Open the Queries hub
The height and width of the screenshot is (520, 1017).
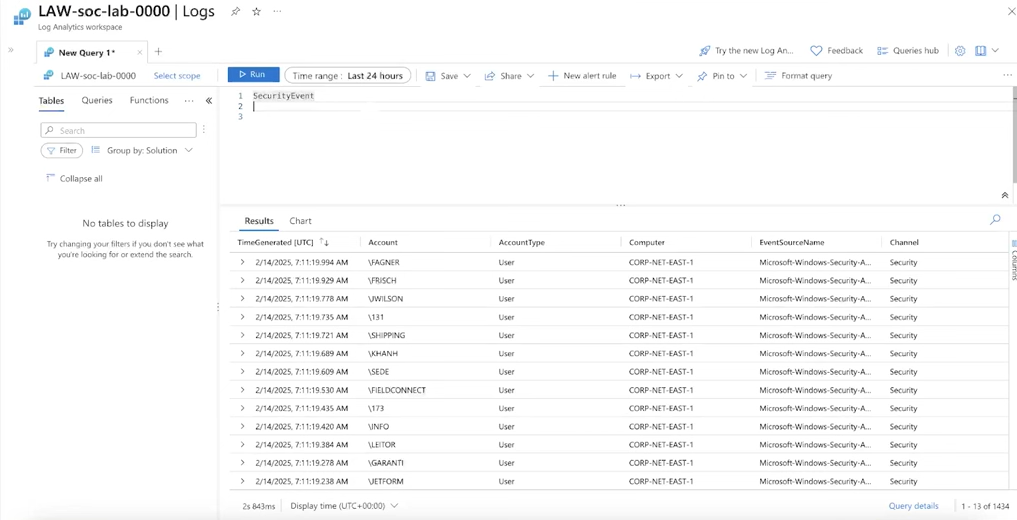(907, 51)
